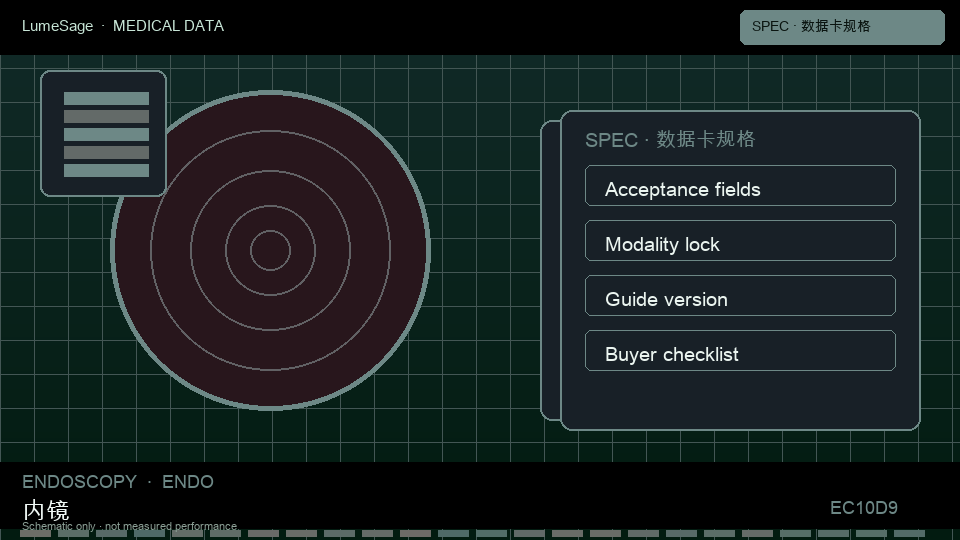The height and width of the screenshot is (540, 960).
Task: Click the Schematic only disclaimer text
Action: pyautogui.click(x=129, y=526)
